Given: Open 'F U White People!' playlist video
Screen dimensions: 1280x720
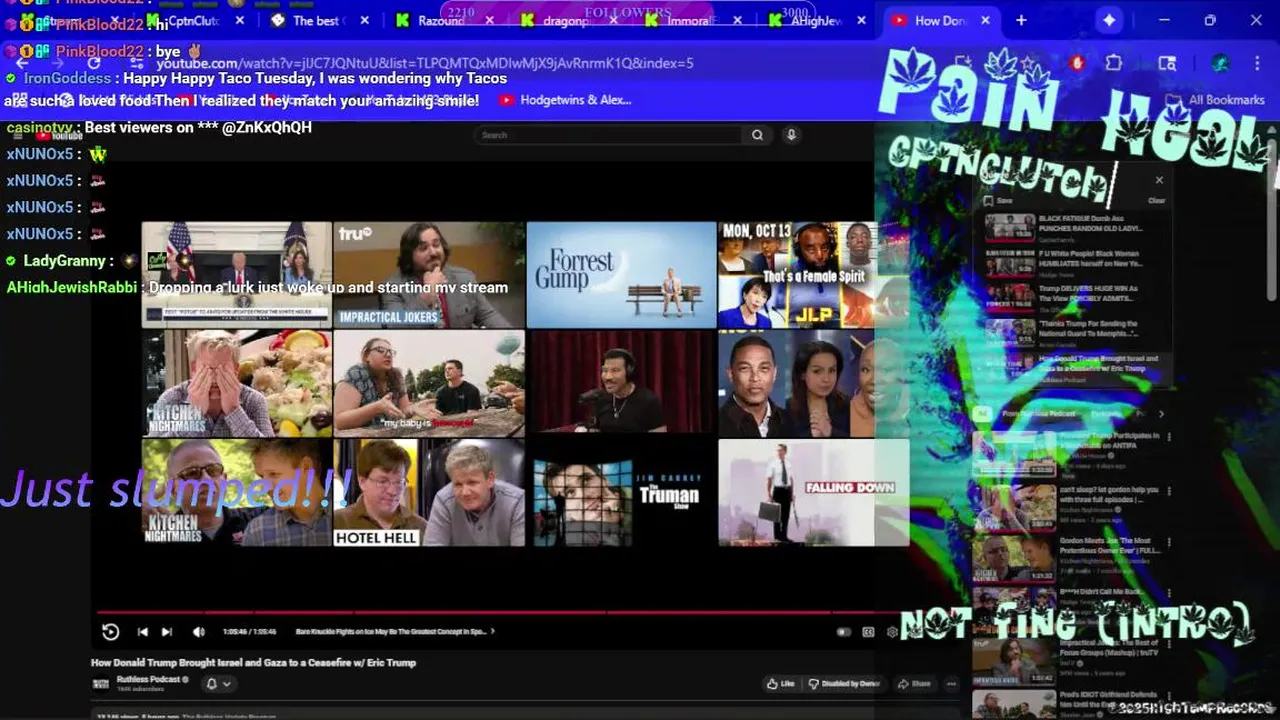Looking at the screenshot, I should tap(1075, 262).
